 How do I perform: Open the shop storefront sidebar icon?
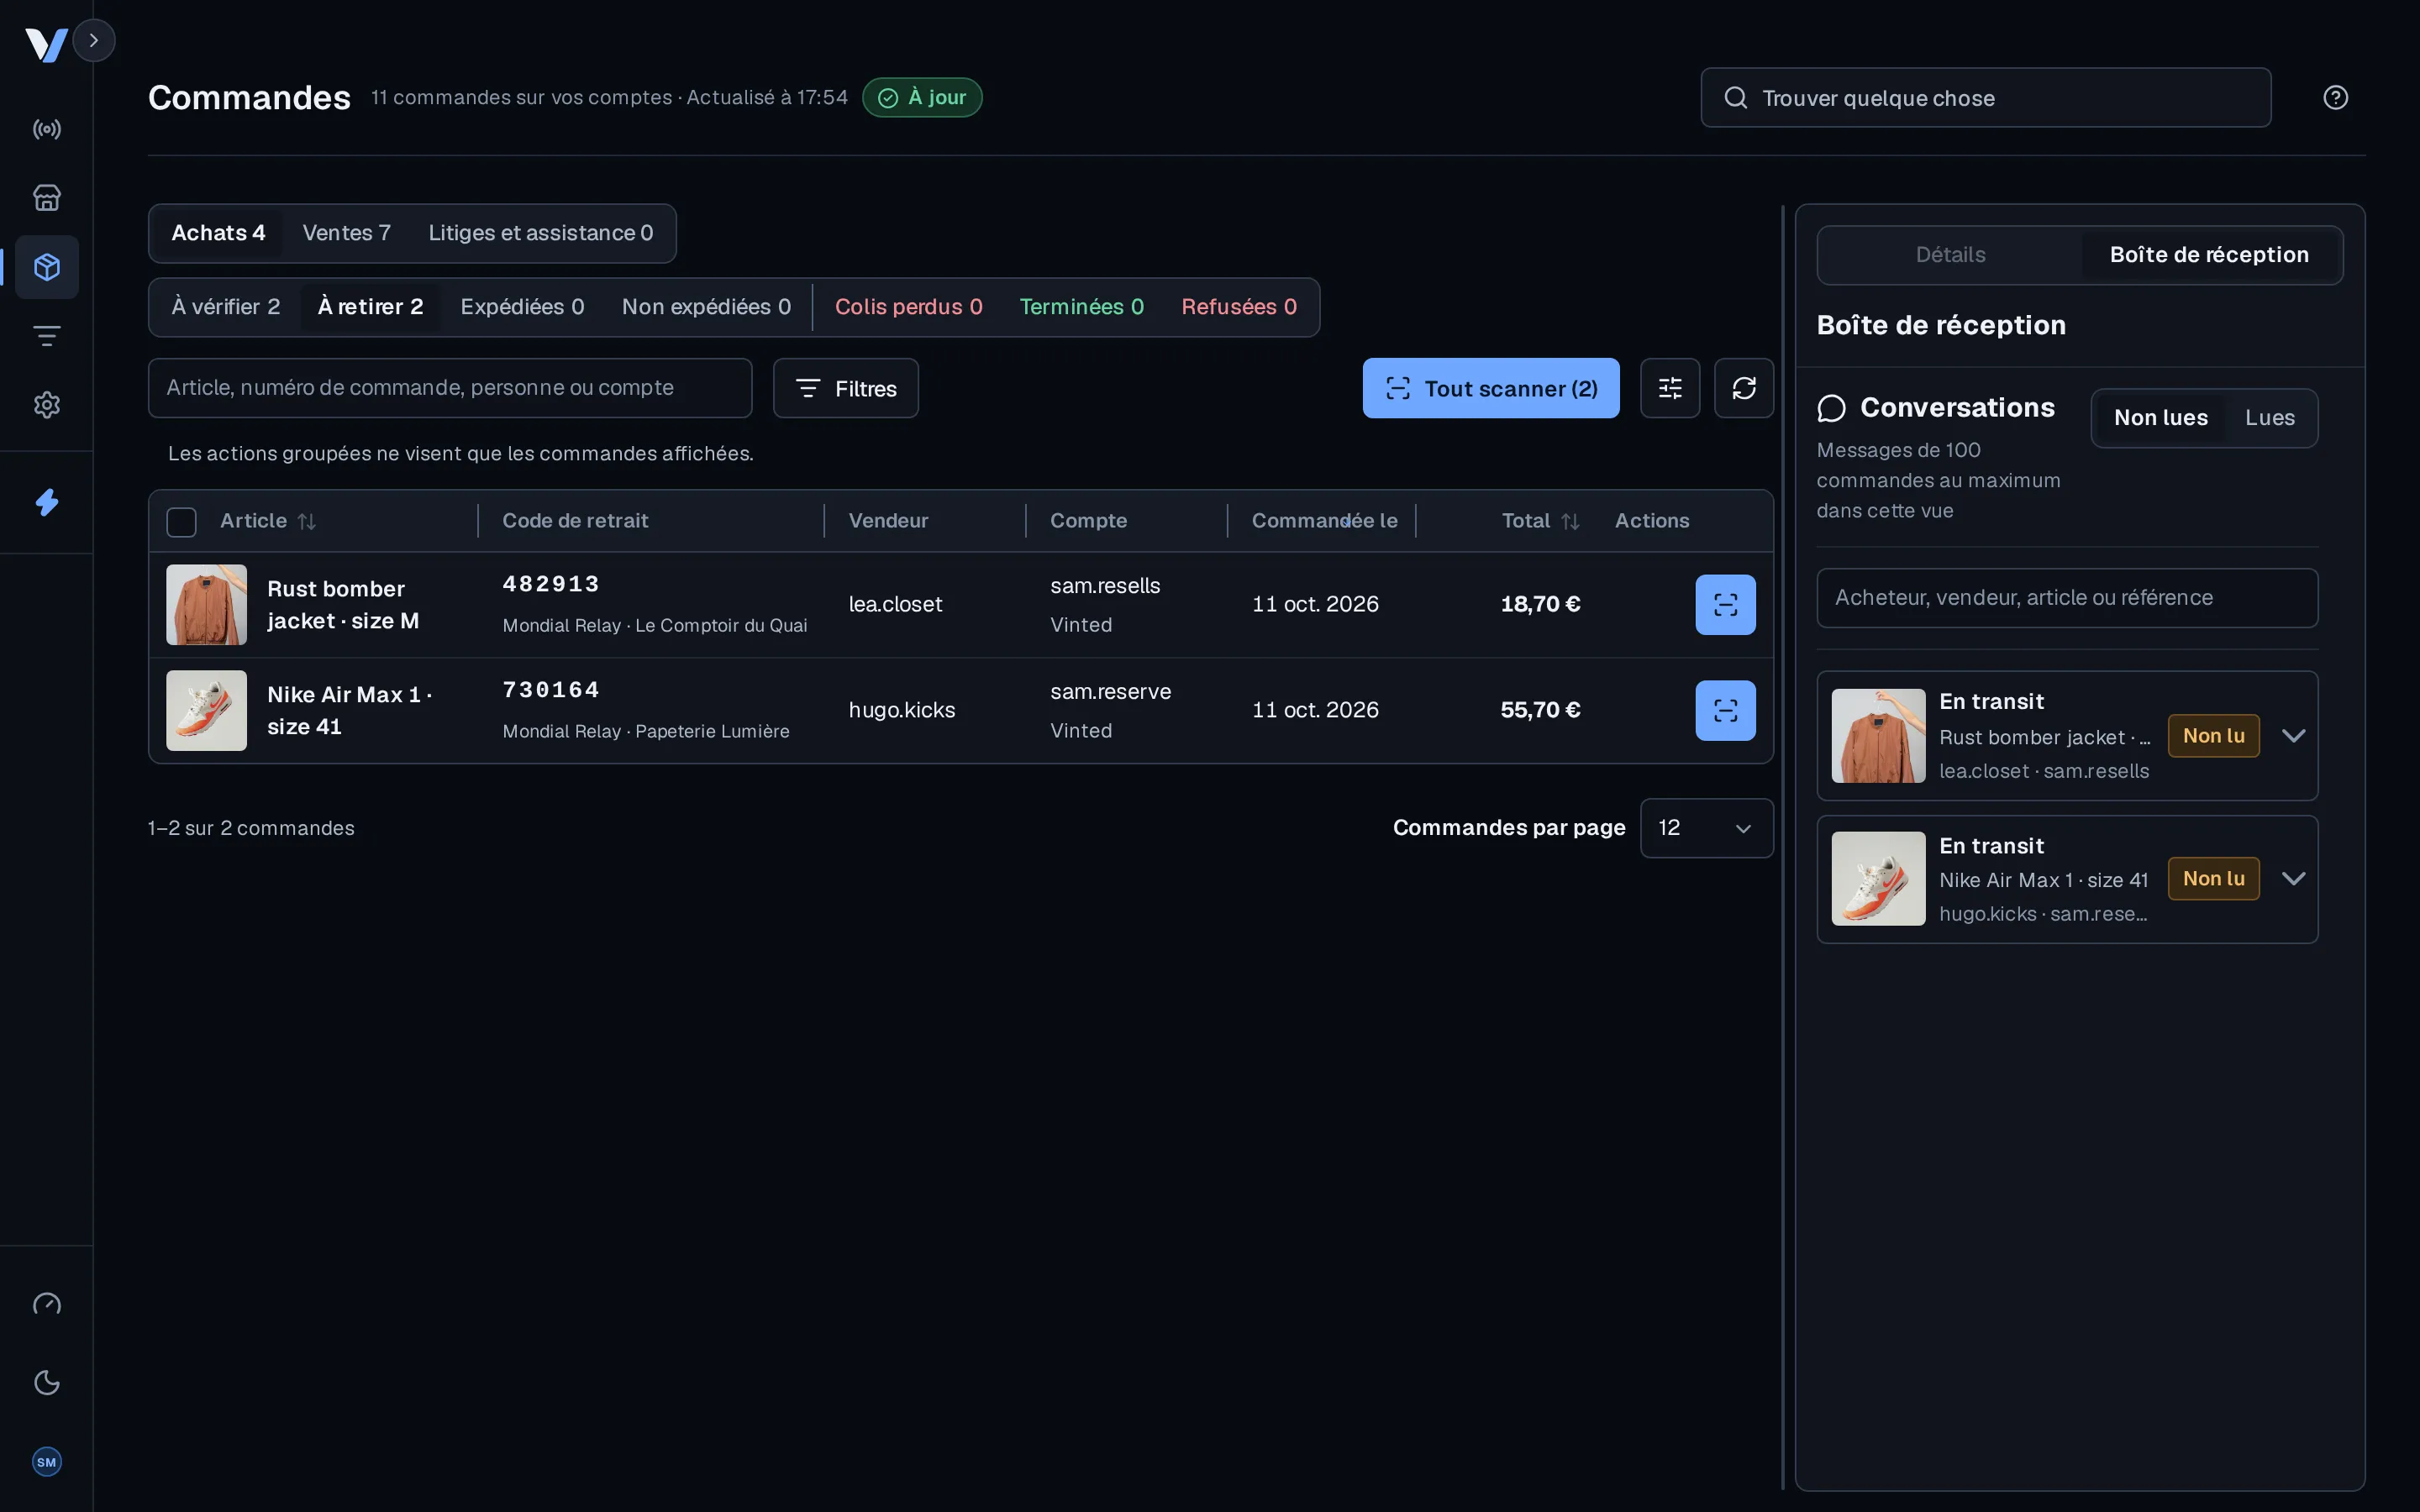pos(47,198)
